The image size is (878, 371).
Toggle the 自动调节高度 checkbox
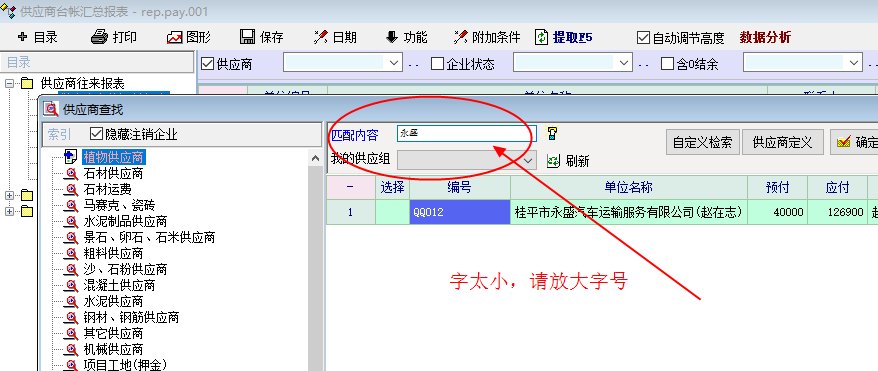[643, 38]
